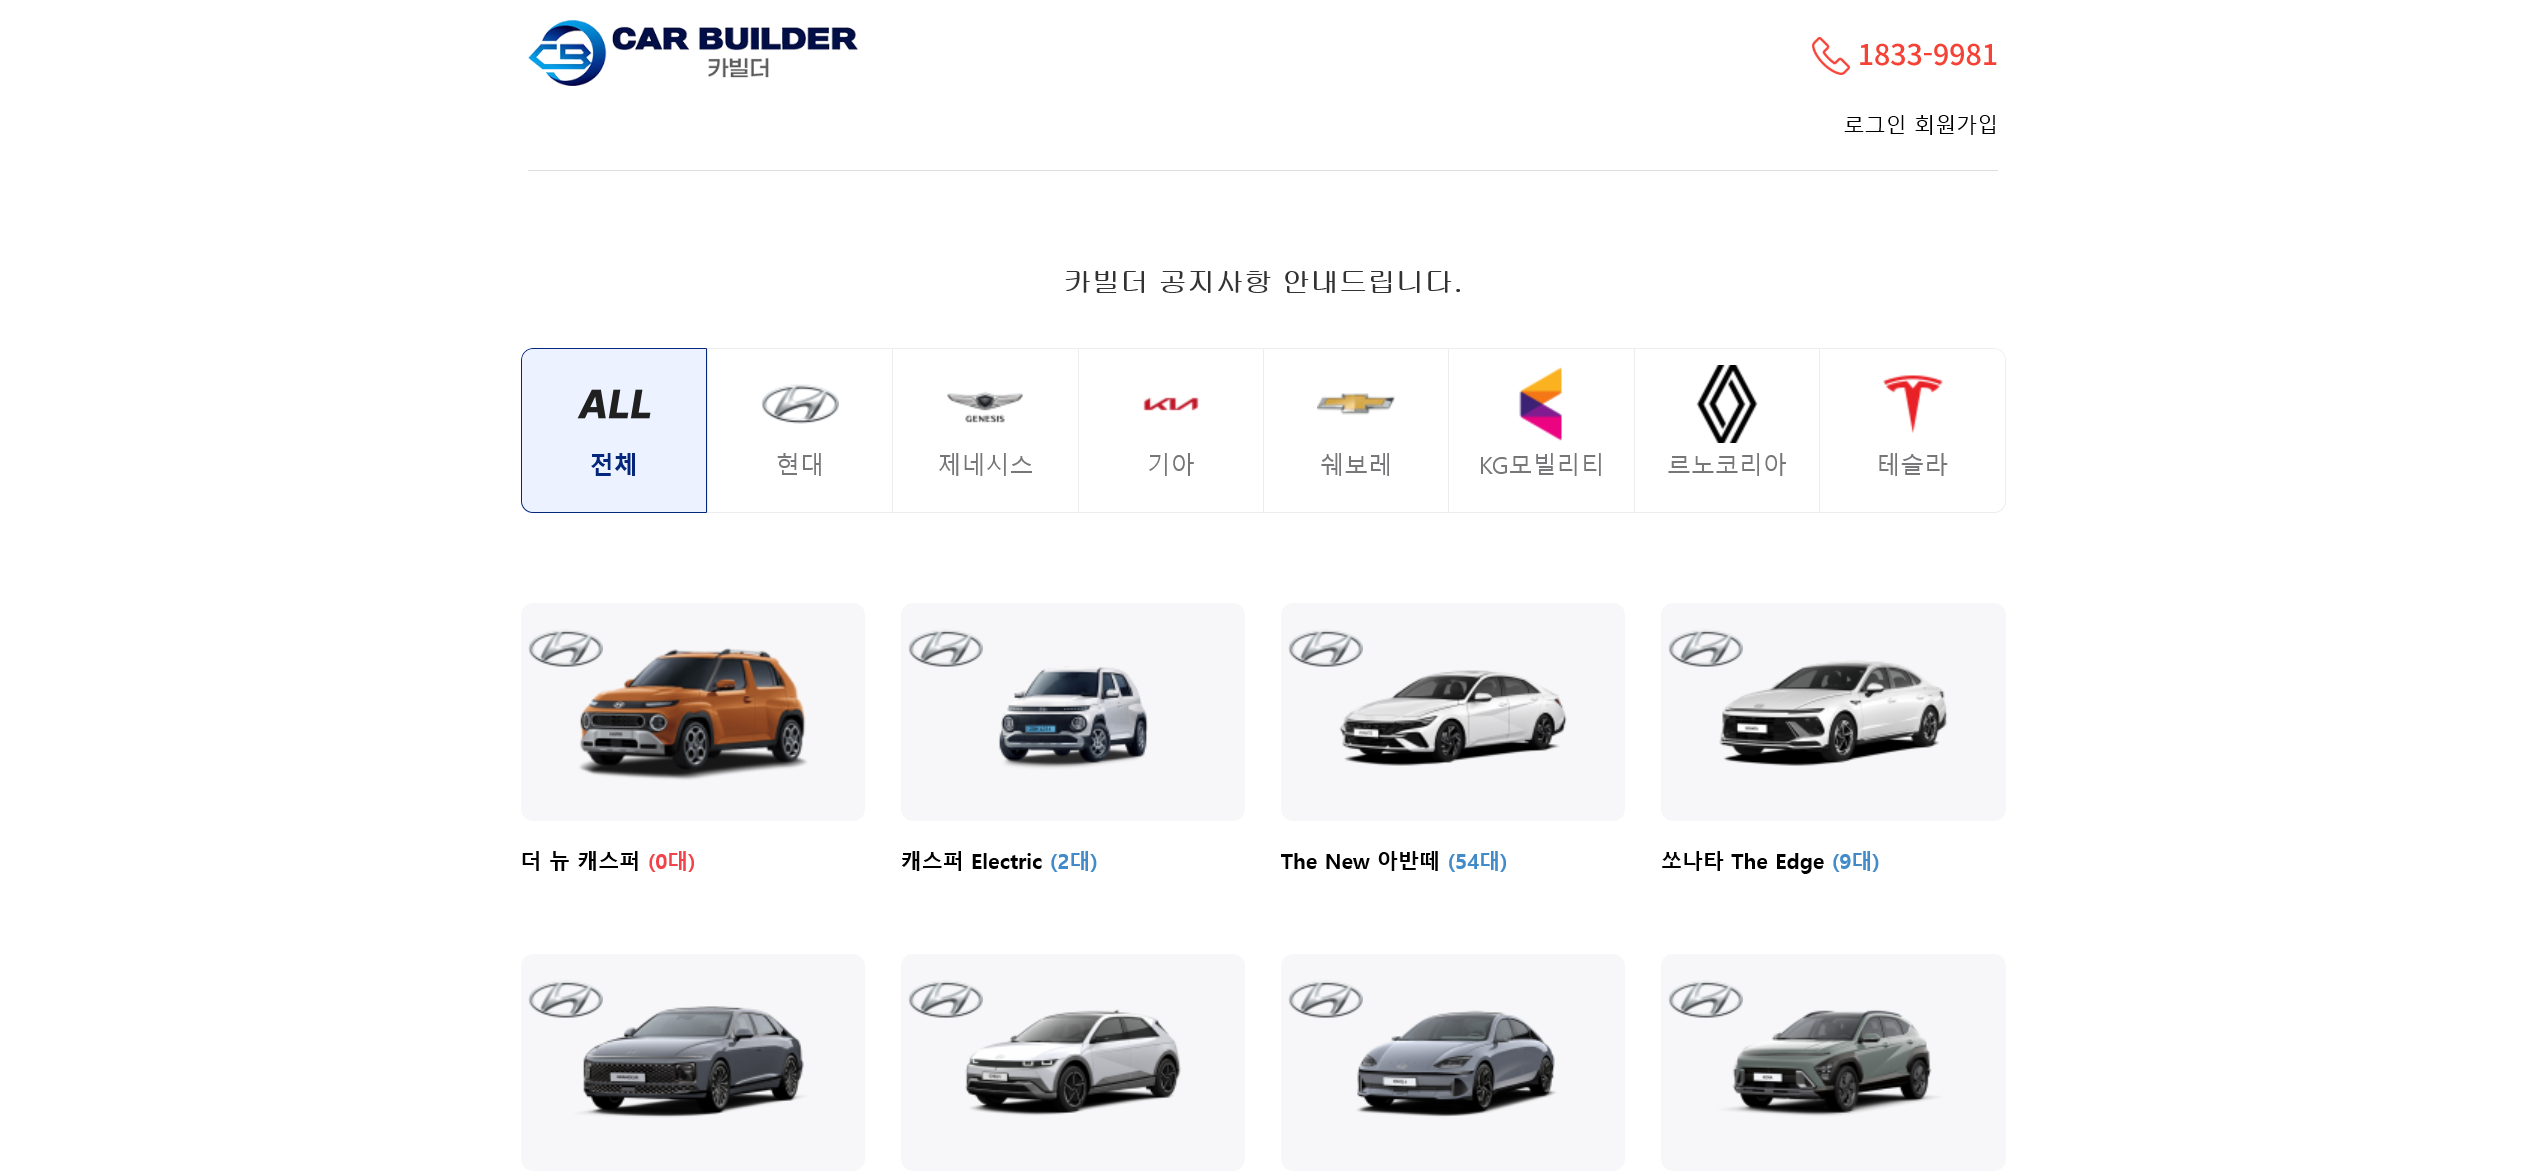Open the 쏘나타 The Edge thumbnail

tap(1833, 712)
